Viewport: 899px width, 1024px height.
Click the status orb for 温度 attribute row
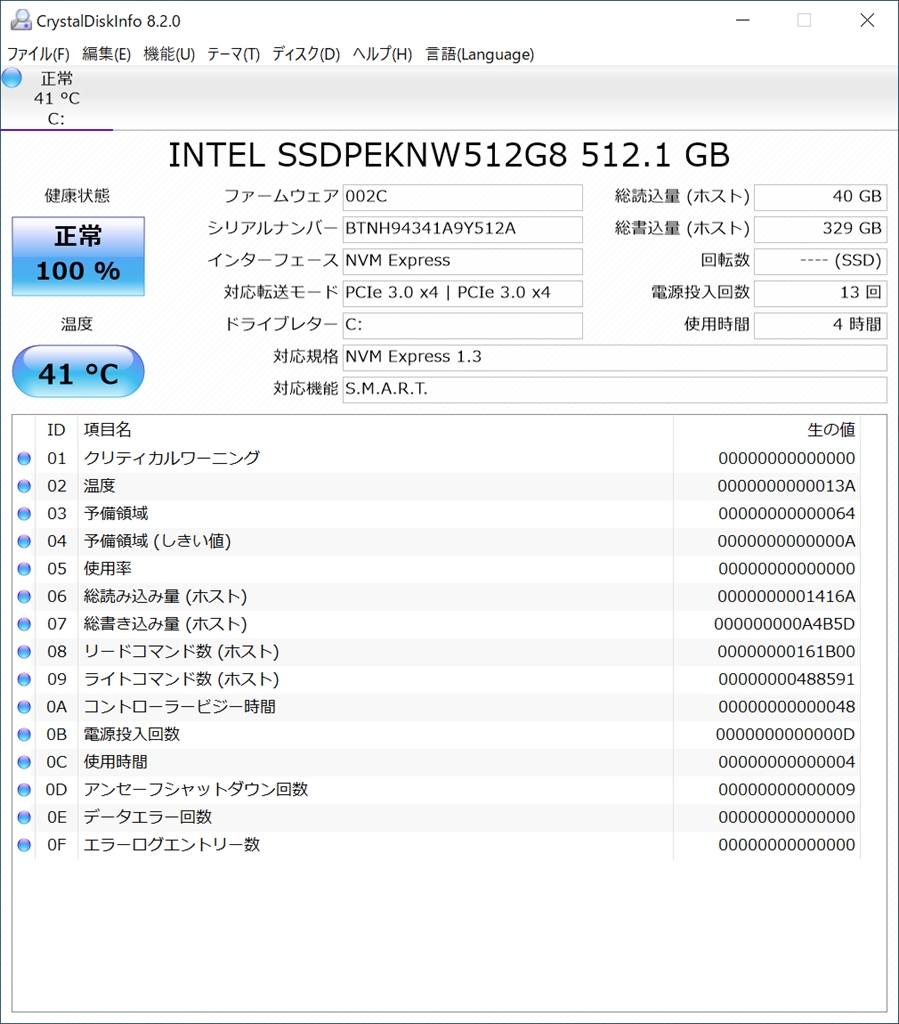pos(24,486)
